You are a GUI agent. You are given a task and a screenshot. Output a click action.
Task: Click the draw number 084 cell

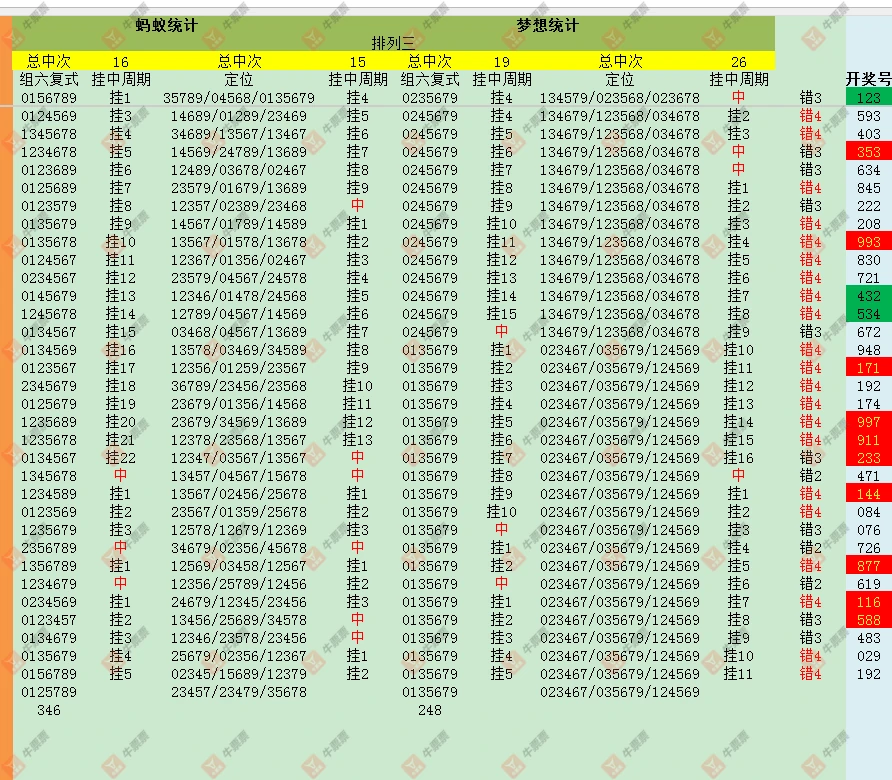[868, 512]
